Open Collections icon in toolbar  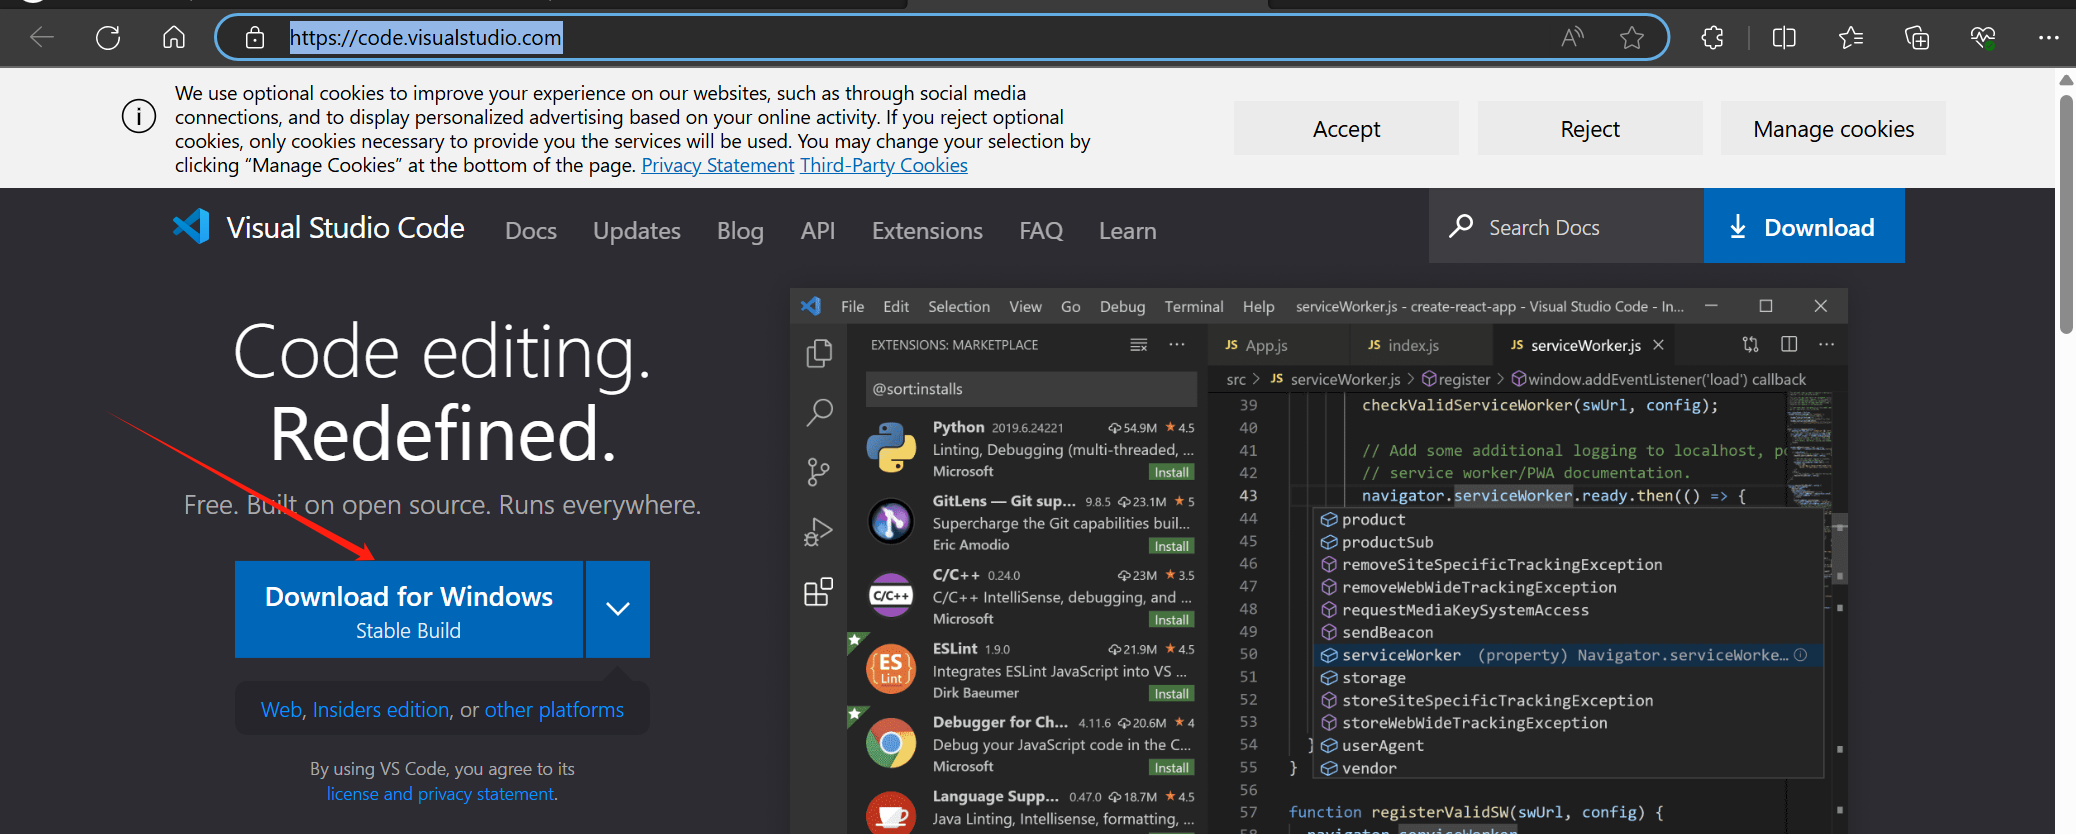pyautogui.click(x=1917, y=38)
